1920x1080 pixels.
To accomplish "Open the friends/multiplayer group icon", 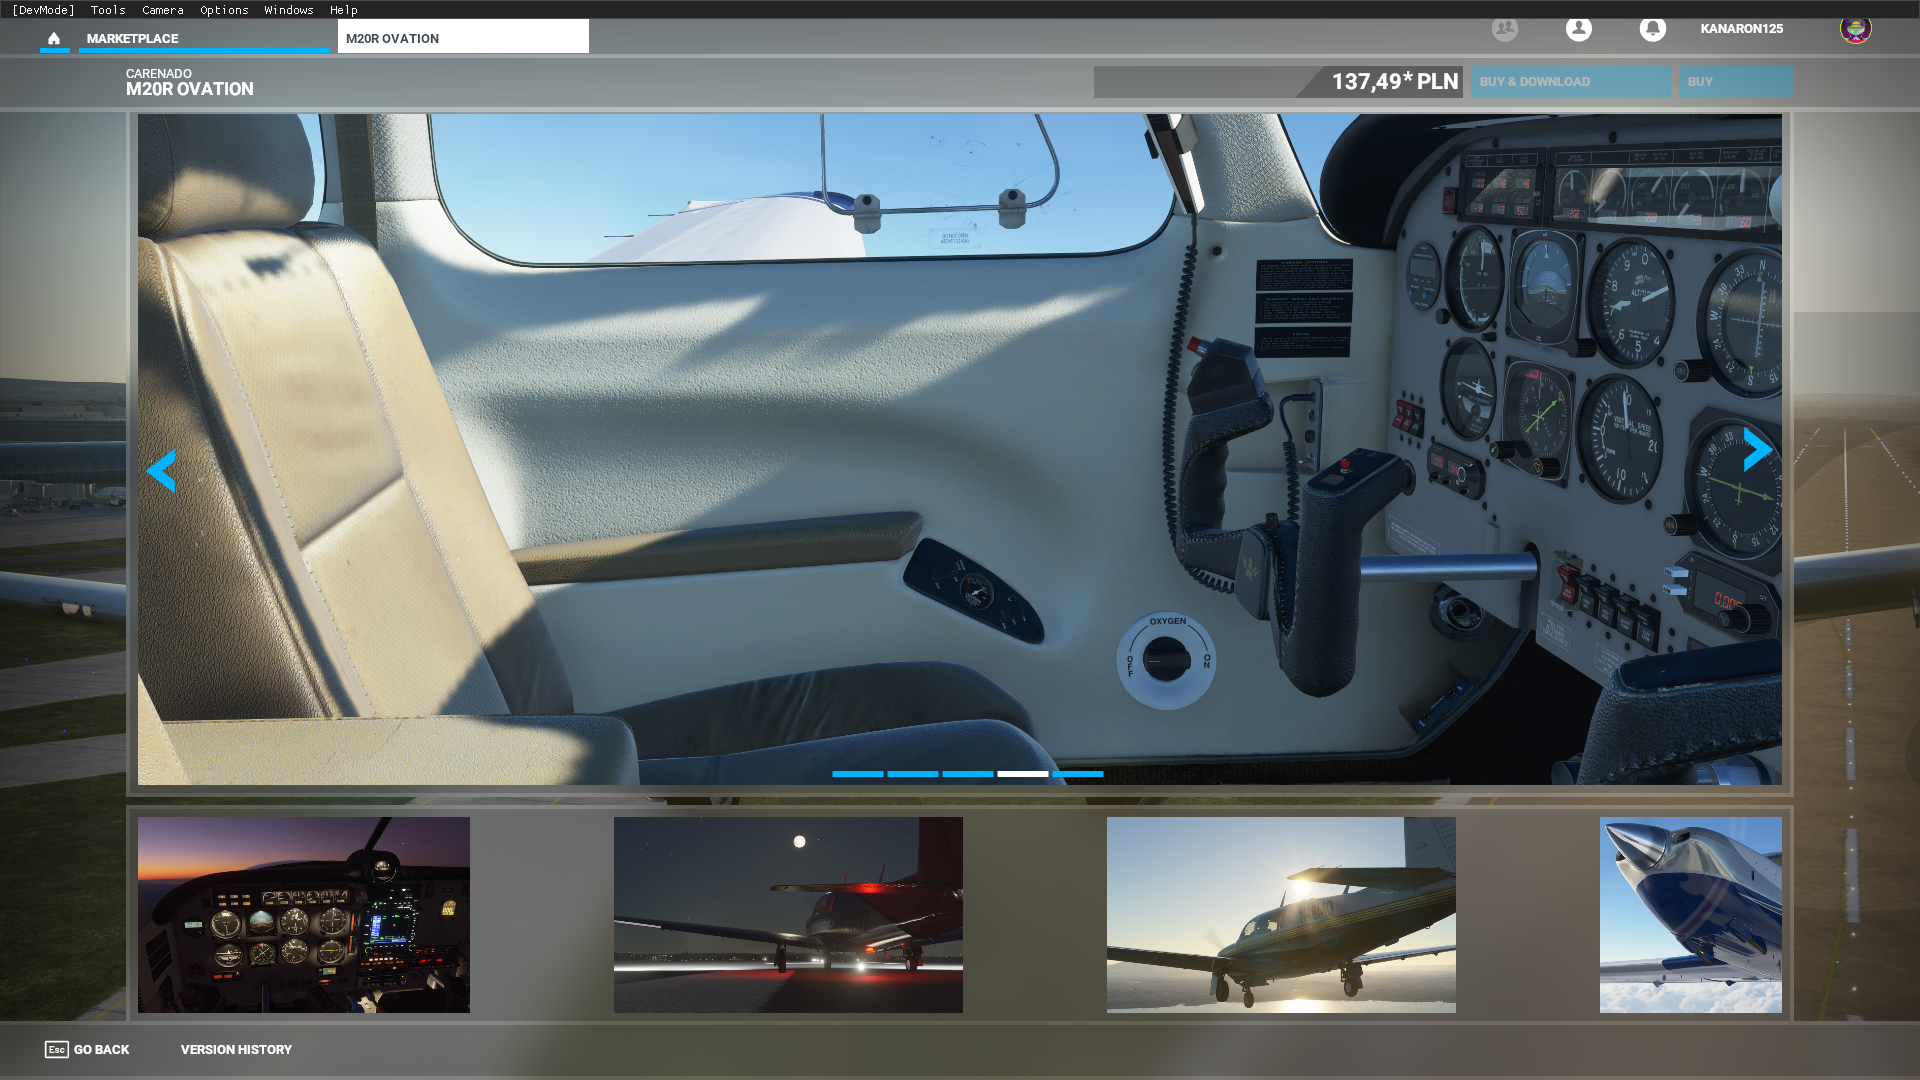I will (x=1504, y=29).
